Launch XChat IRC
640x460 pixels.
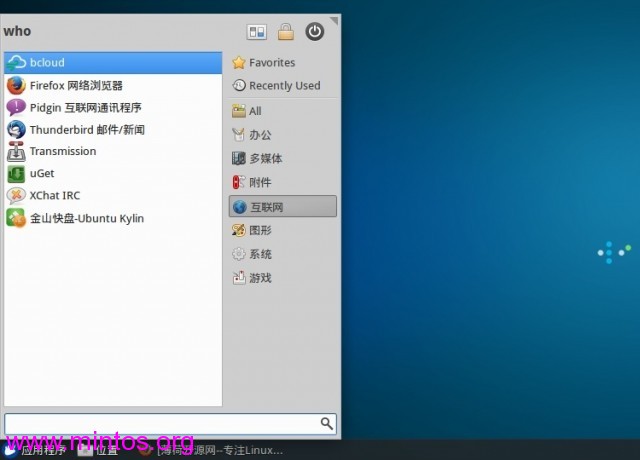55,195
